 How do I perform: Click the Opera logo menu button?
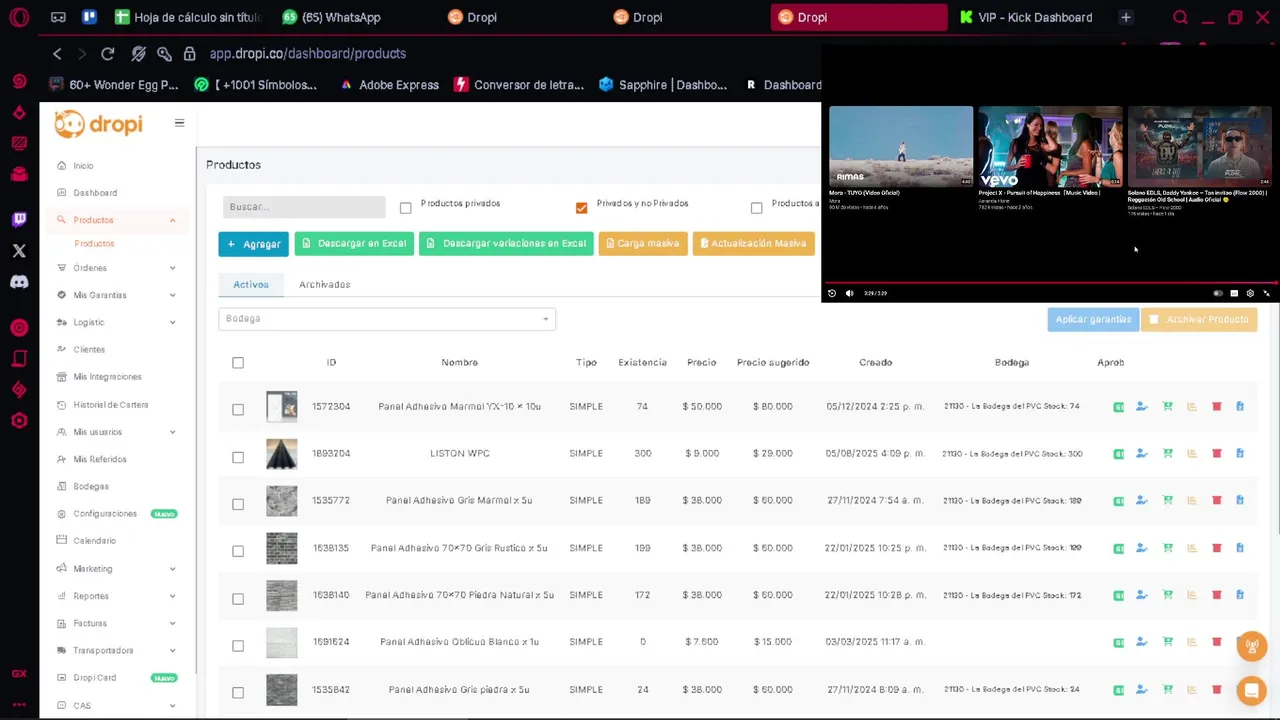pos(19,17)
